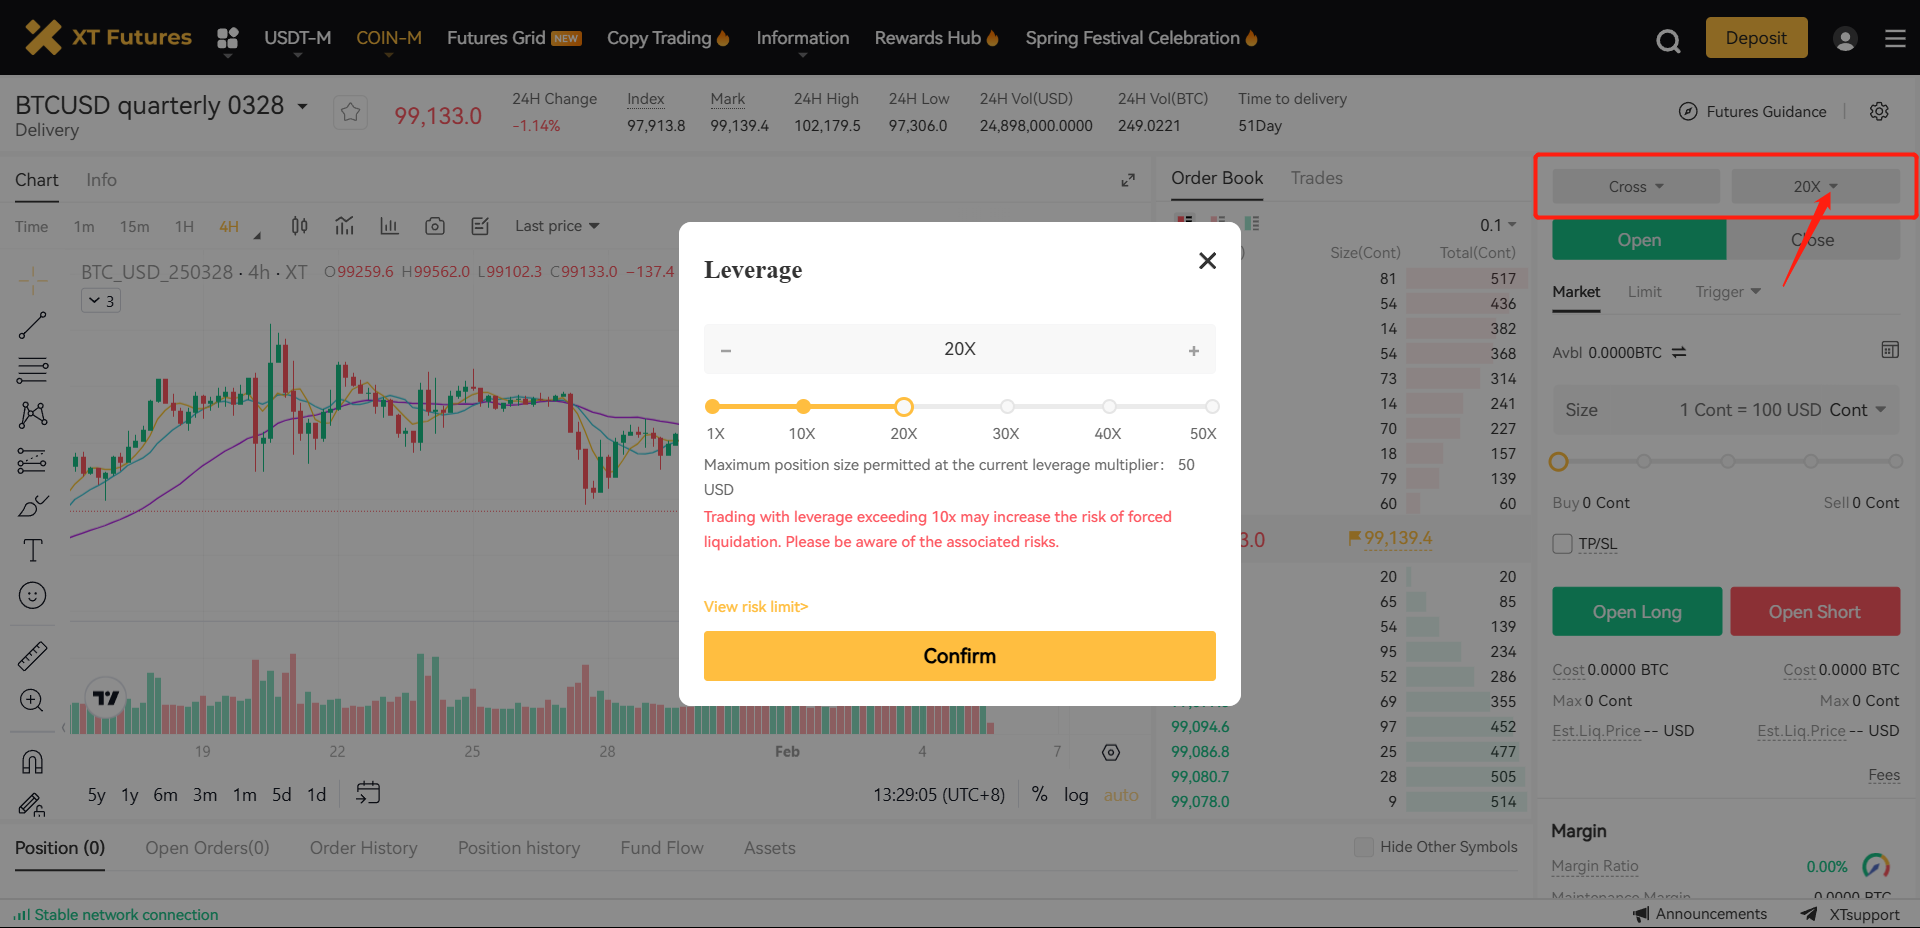Viewport: 1920px width, 928px height.
Task: Open the Order History tab
Action: [x=363, y=848]
